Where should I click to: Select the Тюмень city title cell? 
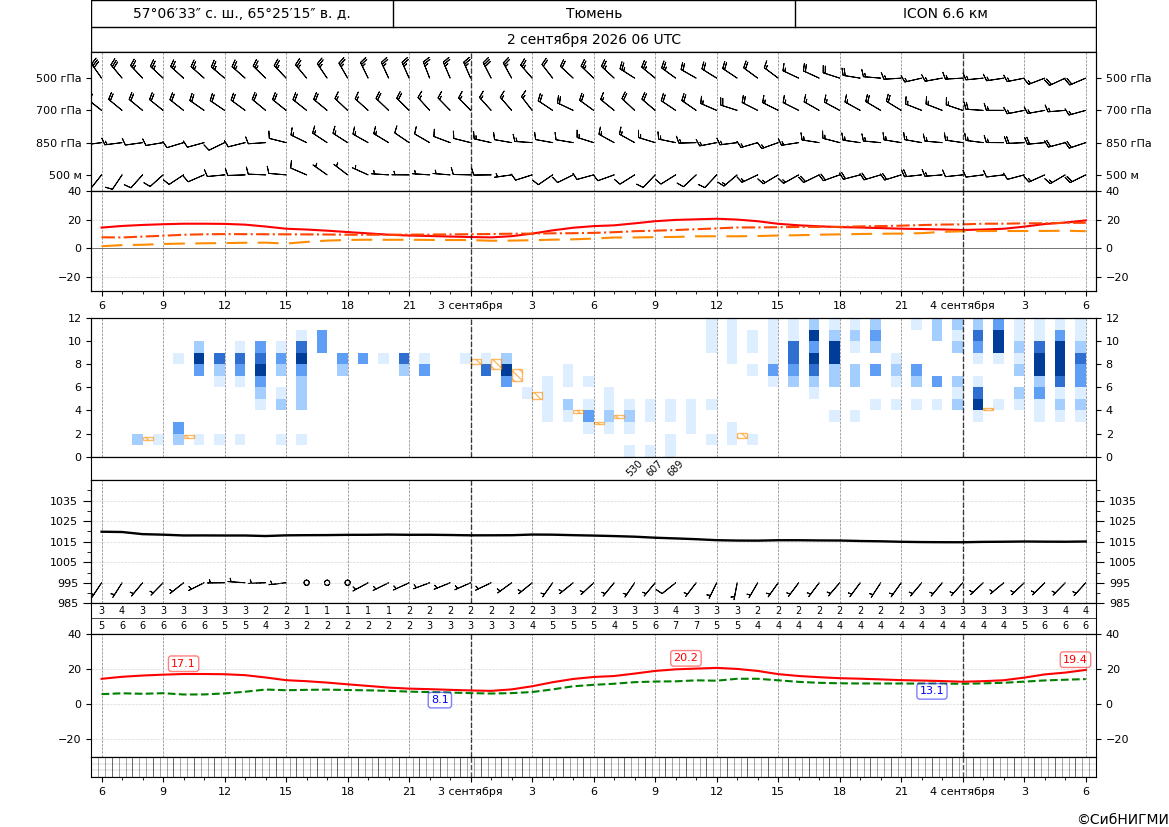[594, 13]
